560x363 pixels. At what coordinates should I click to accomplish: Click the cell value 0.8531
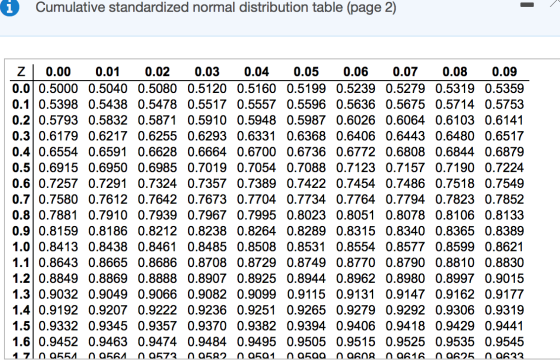click(x=306, y=247)
